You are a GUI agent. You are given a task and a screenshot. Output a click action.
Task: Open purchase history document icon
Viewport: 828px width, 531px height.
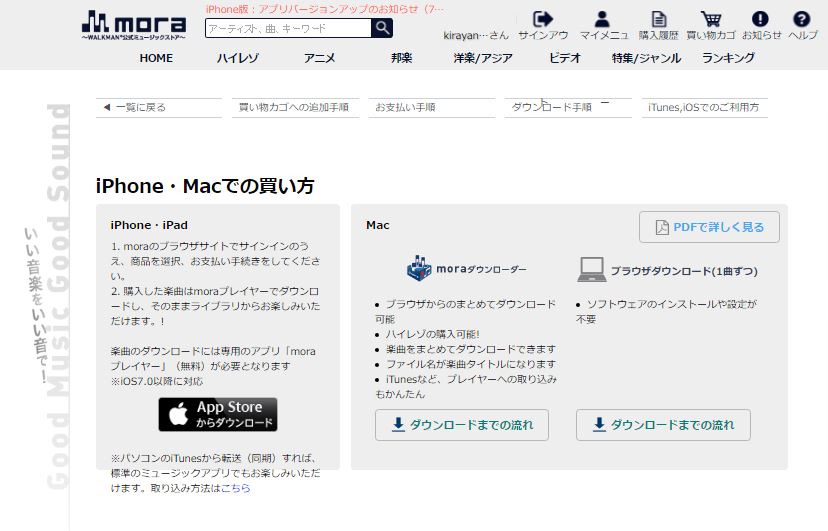(x=658, y=20)
